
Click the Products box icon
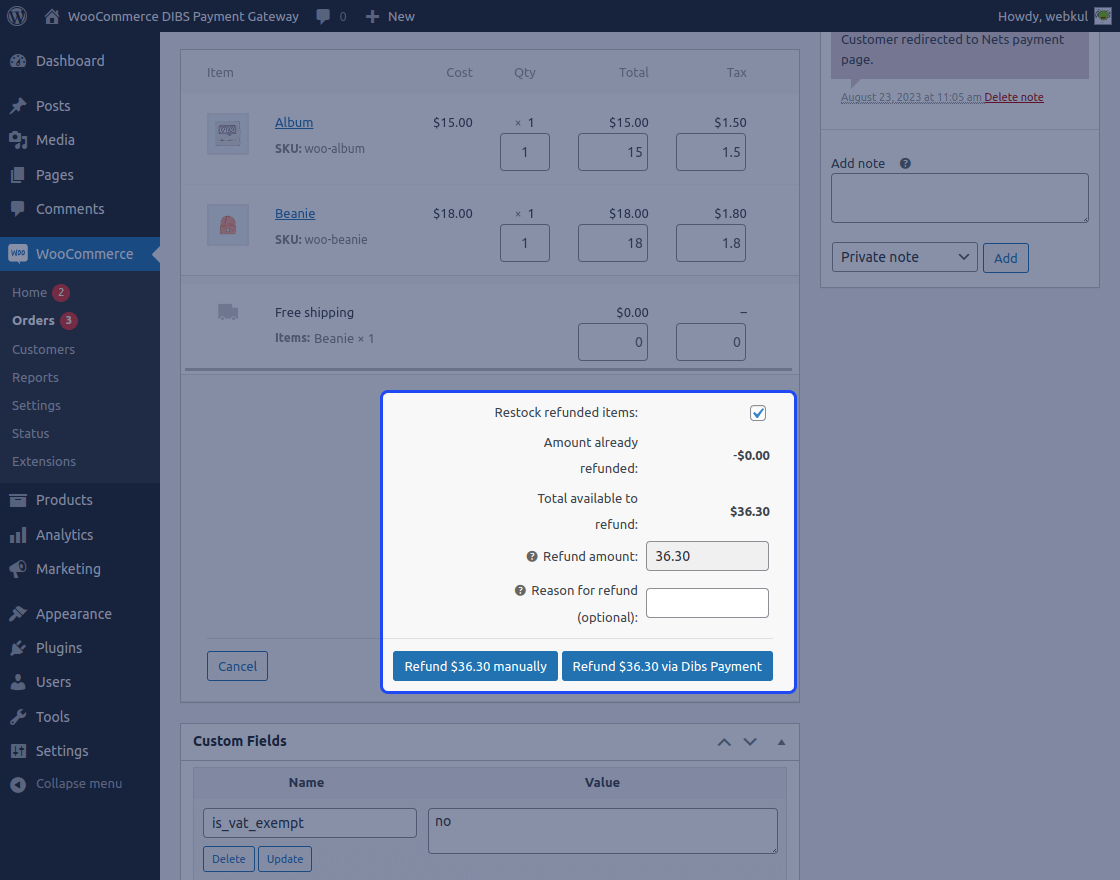19,500
